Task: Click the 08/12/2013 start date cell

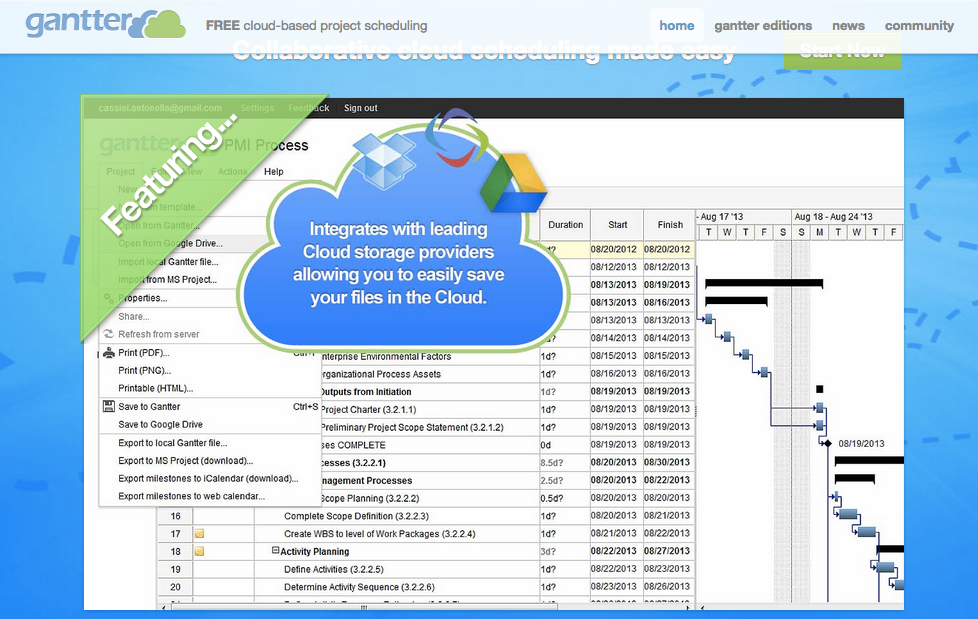Action: (x=616, y=267)
